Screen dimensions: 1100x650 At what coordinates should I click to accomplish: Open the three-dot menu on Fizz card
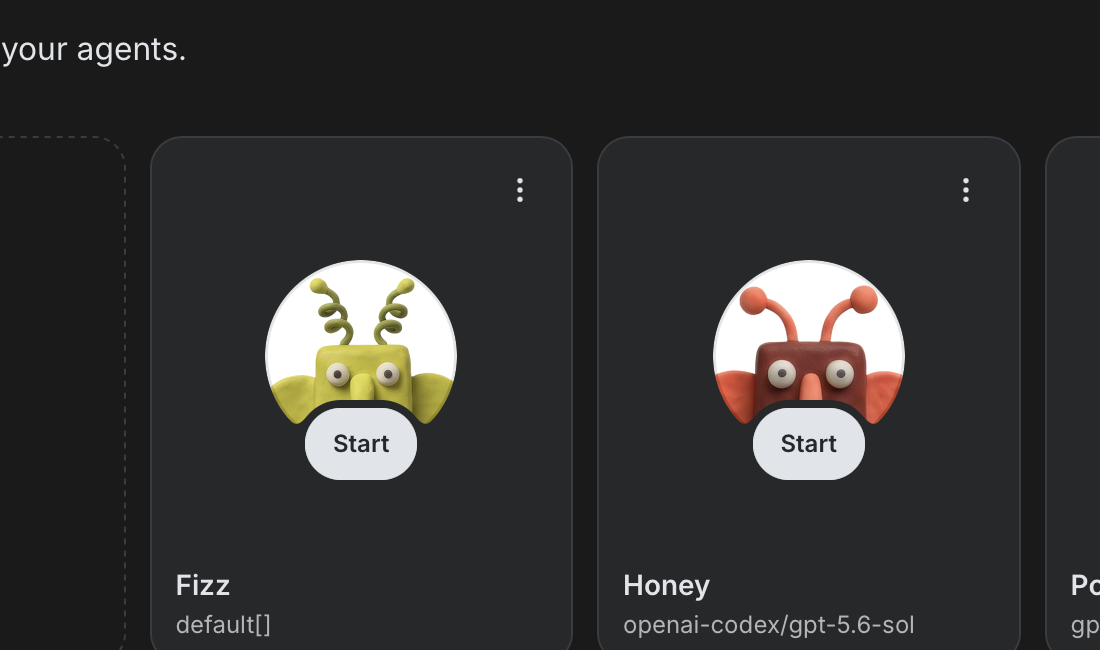point(520,190)
